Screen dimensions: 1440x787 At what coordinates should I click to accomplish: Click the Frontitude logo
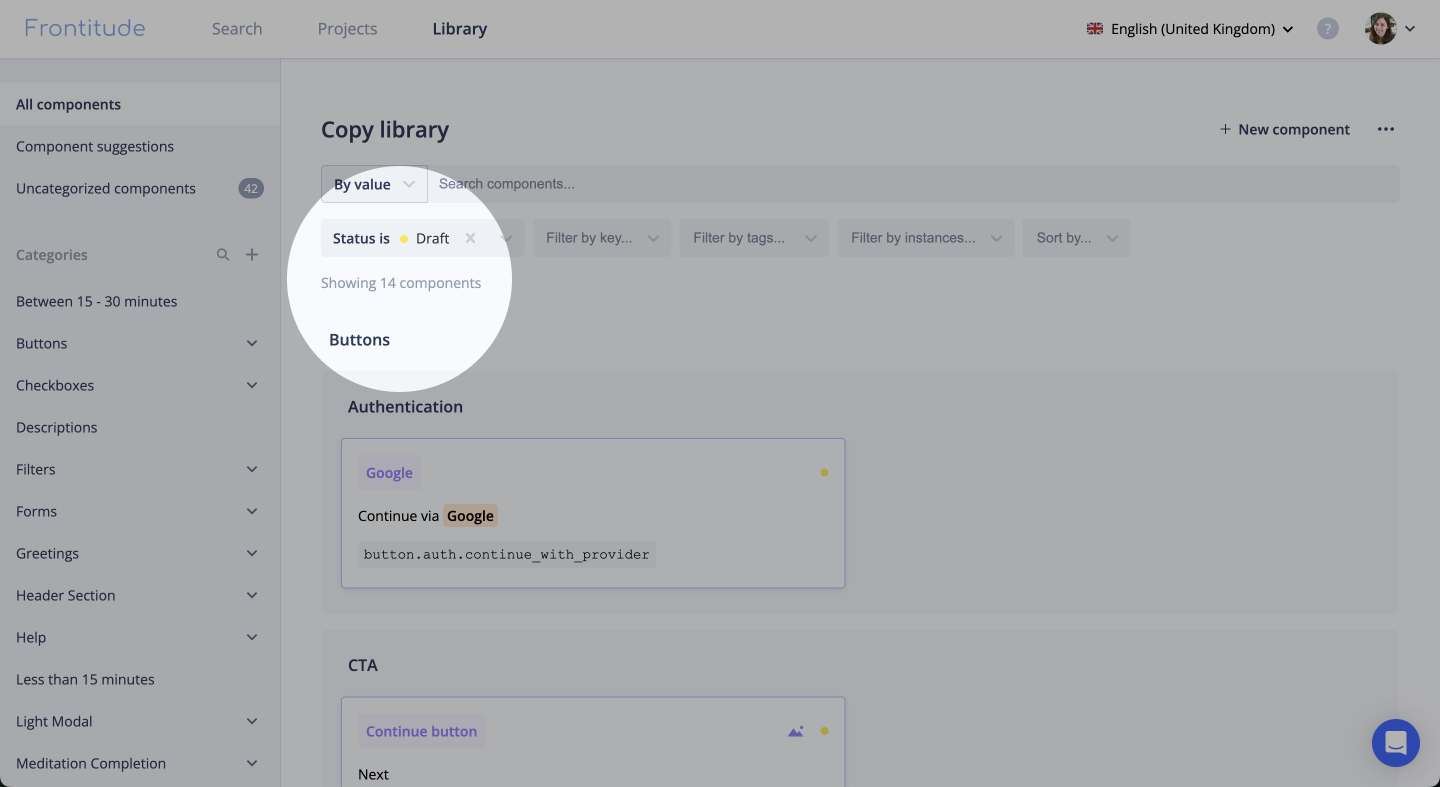85,28
